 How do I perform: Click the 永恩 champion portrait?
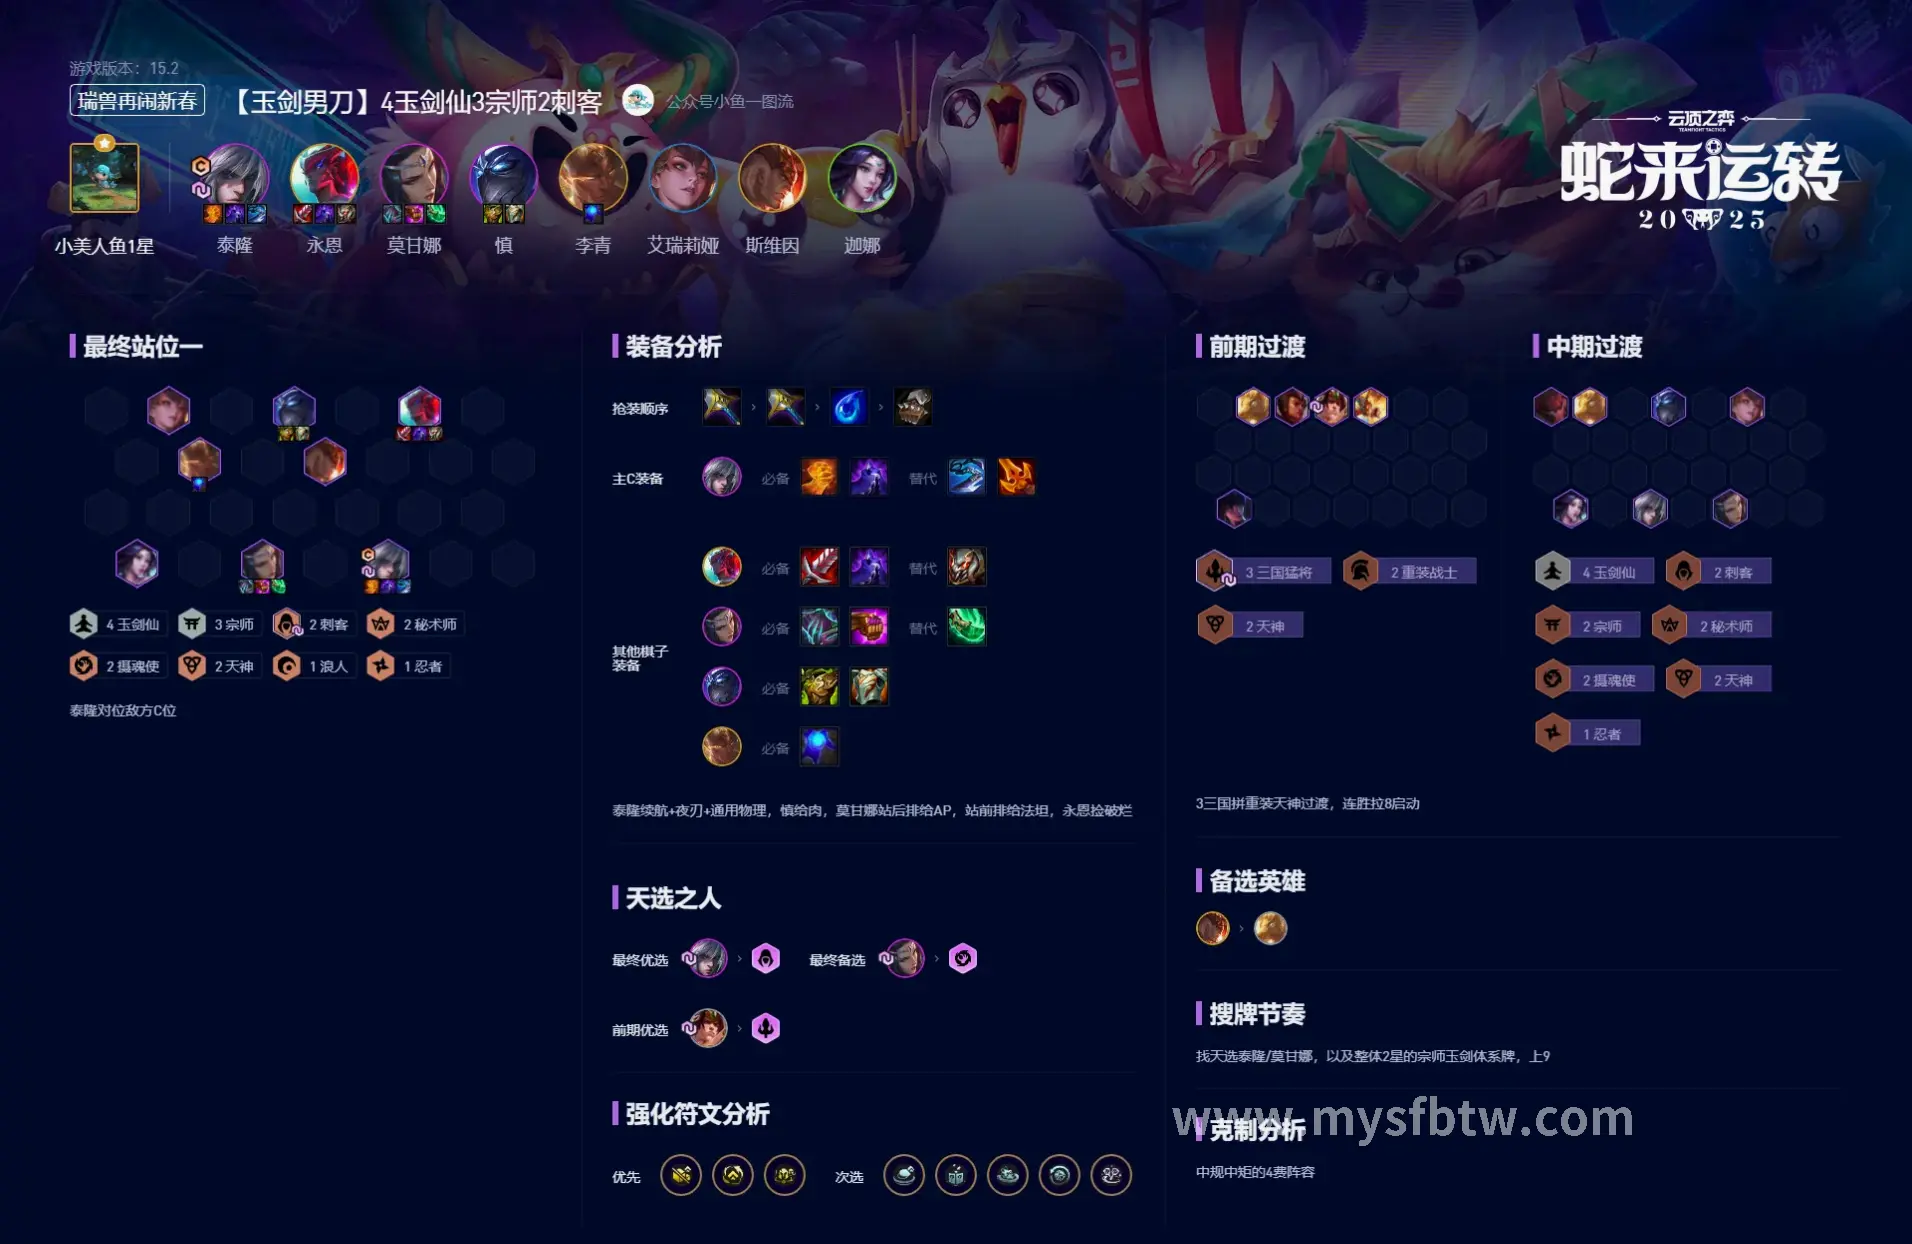coord(324,178)
